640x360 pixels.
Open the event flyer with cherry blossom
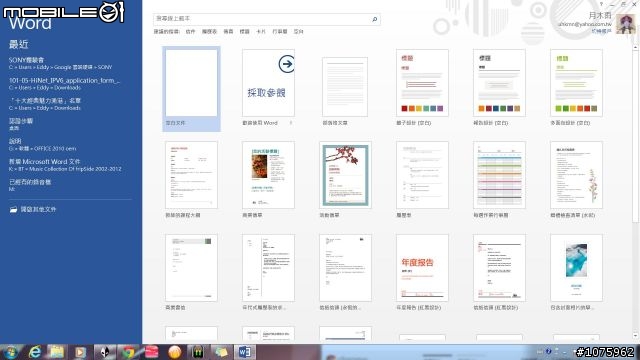[345, 175]
